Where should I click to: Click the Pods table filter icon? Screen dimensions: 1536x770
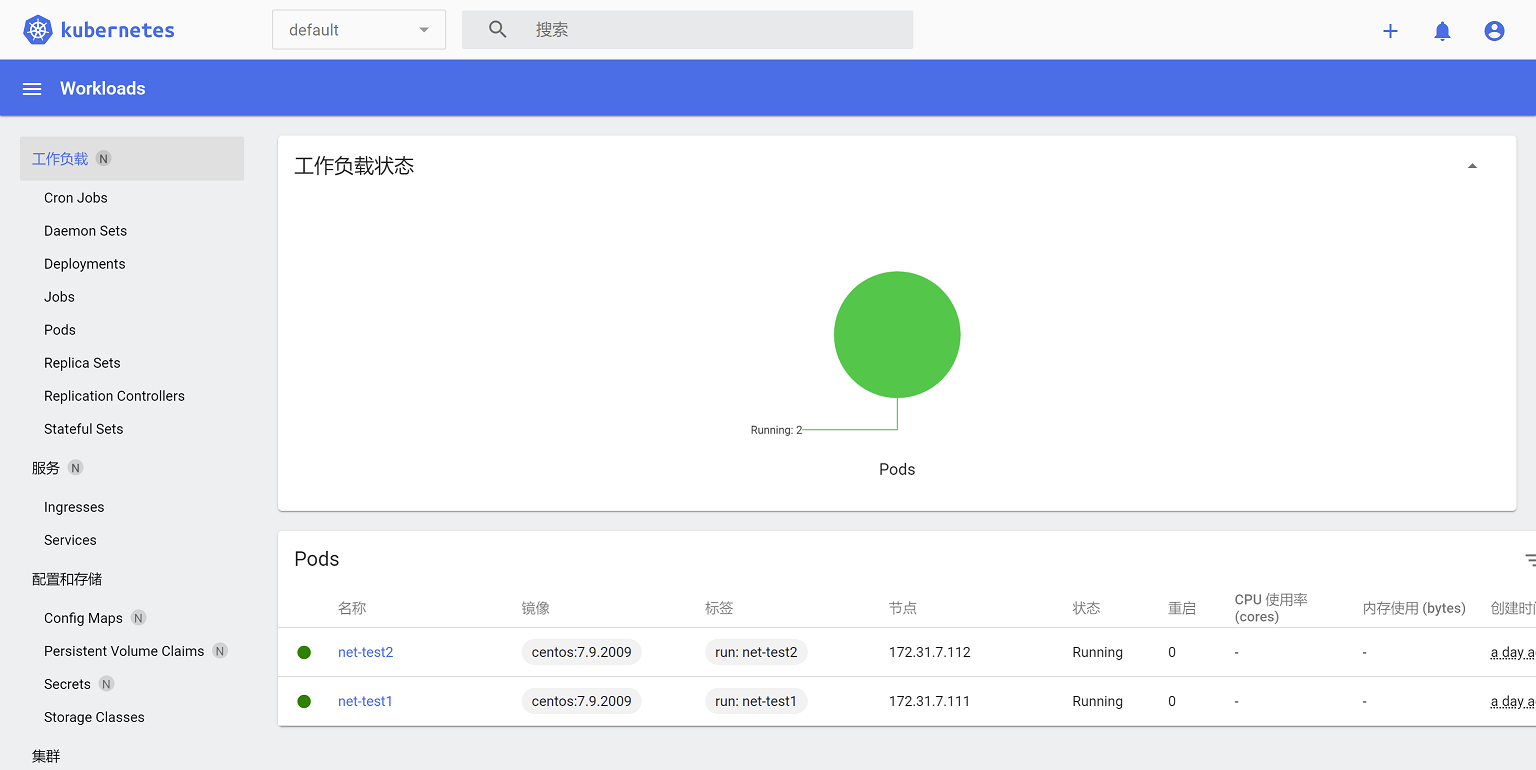point(1529,560)
